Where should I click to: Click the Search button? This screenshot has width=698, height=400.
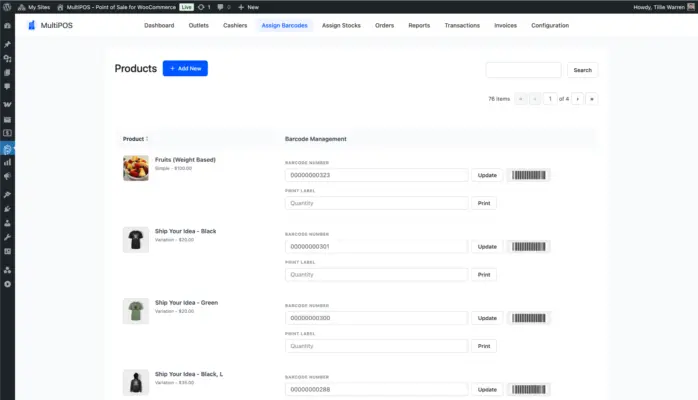(582, 70)
